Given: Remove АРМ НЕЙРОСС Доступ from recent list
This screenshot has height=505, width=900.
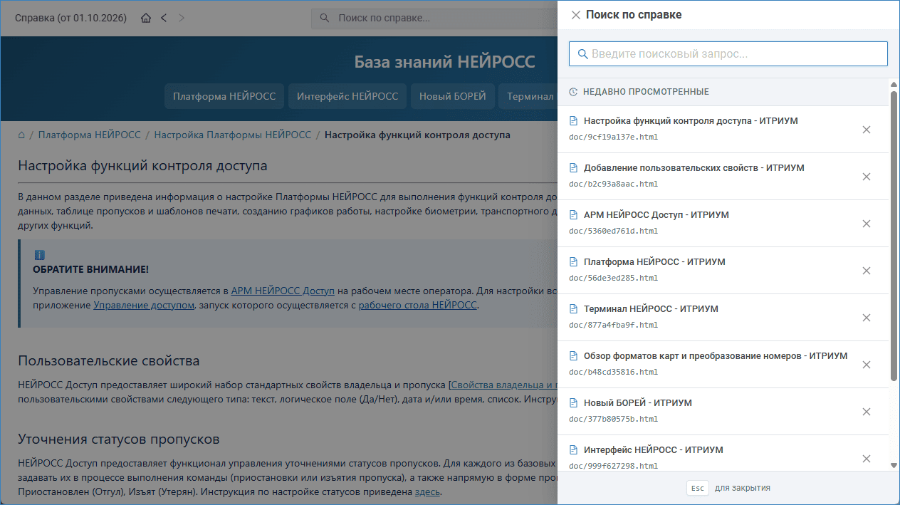Looking at the screenshot, I should click(x=866, y=224).
